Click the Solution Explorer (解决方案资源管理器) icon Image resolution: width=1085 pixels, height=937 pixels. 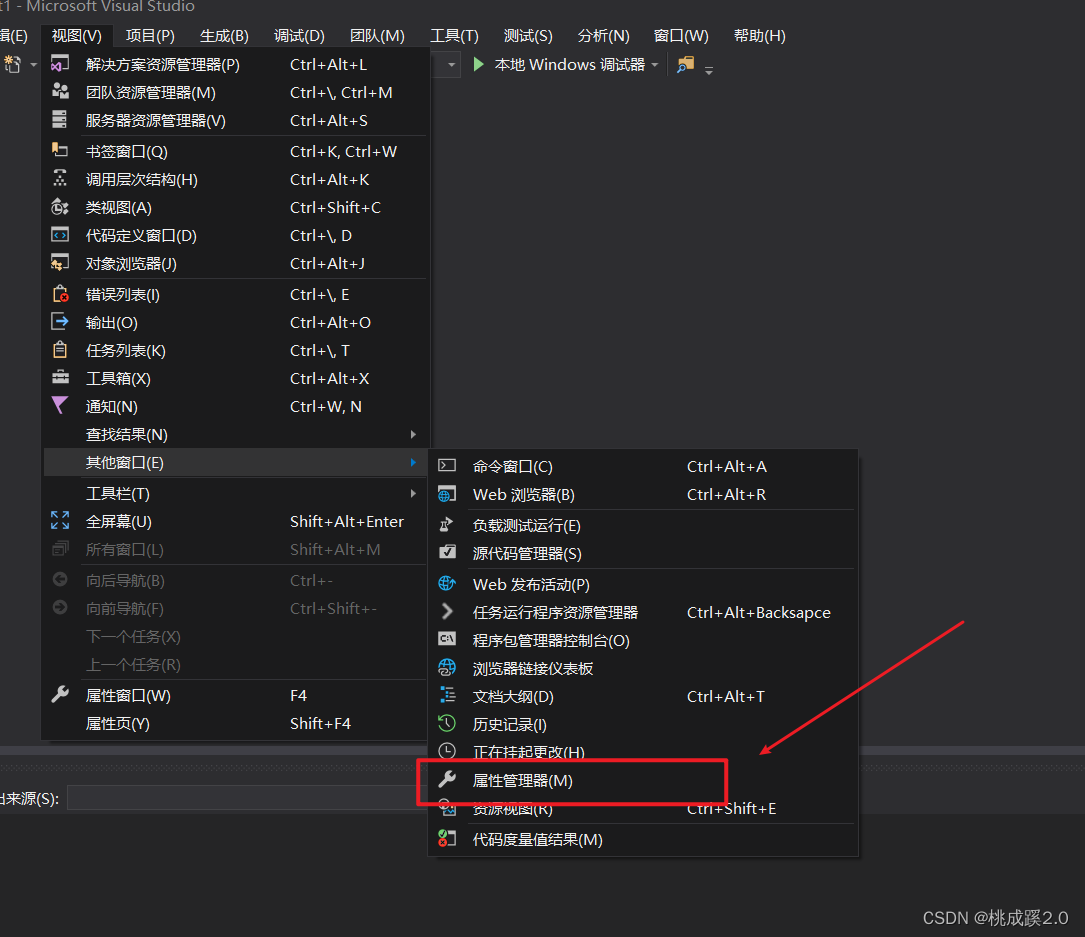(x=60, y=64)
